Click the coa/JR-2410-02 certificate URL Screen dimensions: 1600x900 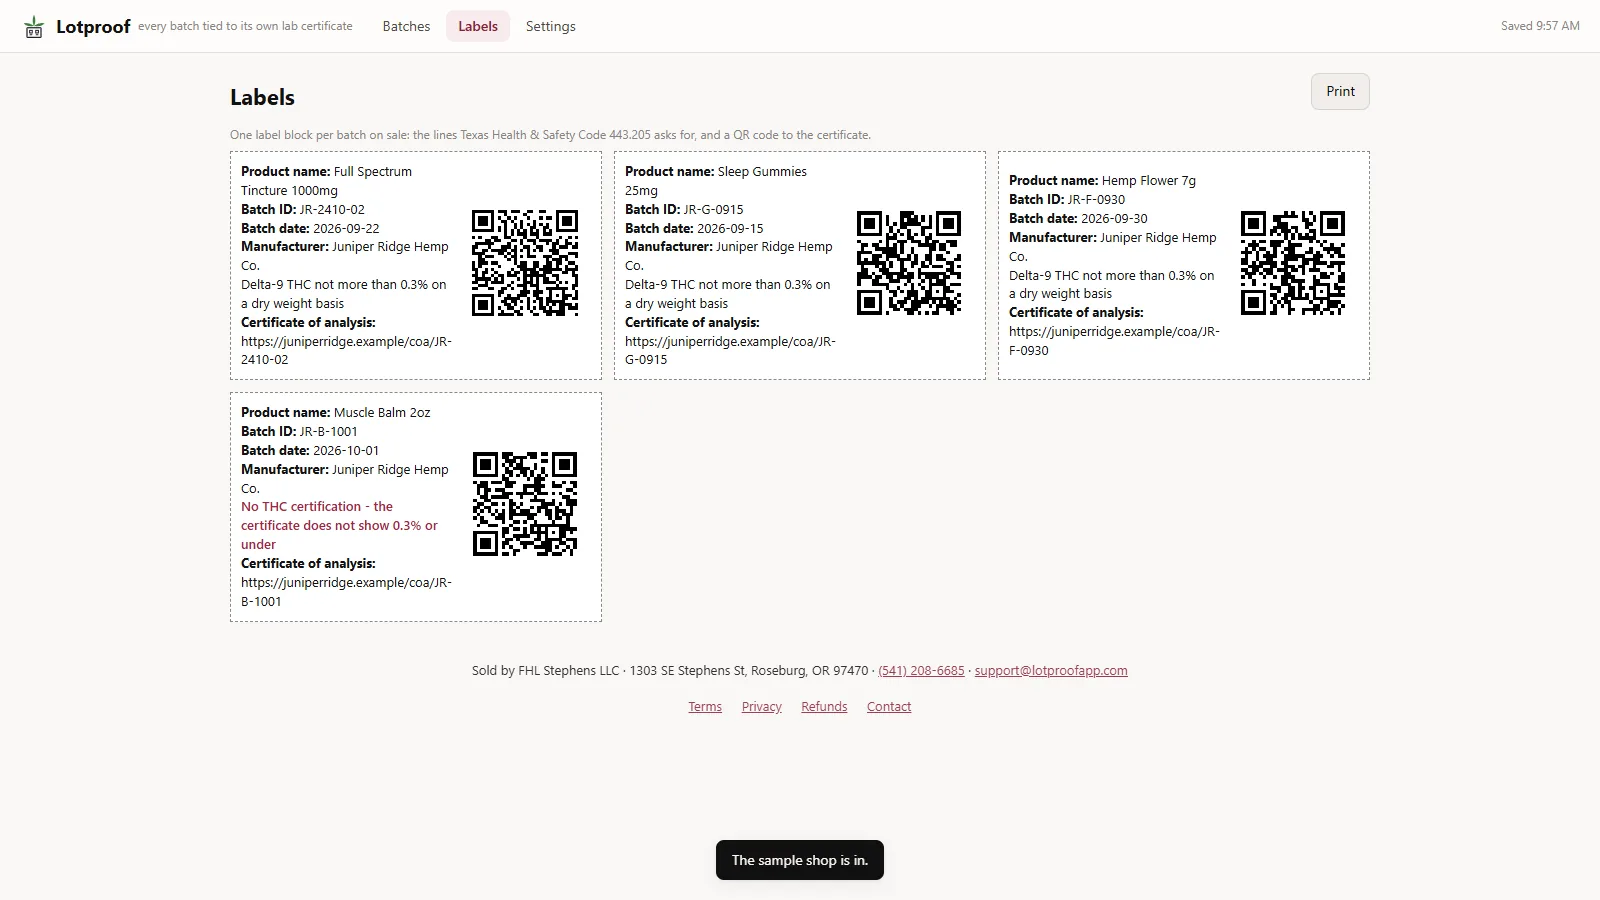[346, 350]
